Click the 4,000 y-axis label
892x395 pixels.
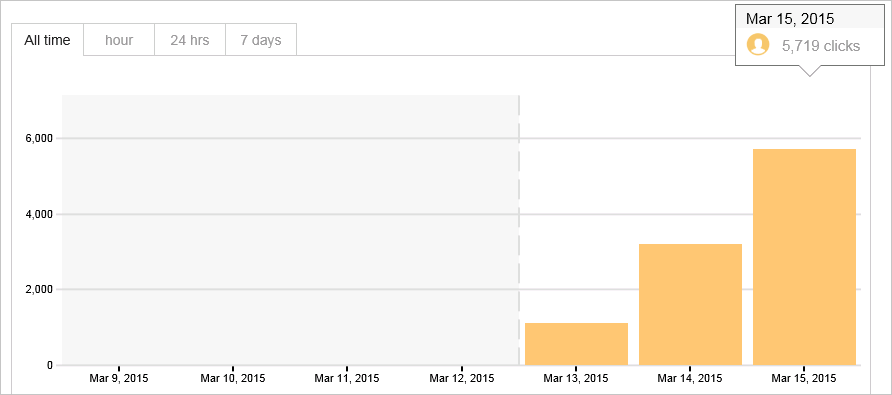[x=39, y=214]
